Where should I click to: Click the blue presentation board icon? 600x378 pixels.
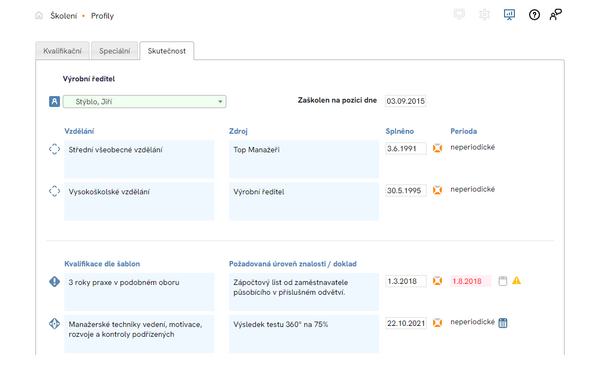[x=509, y=15]
